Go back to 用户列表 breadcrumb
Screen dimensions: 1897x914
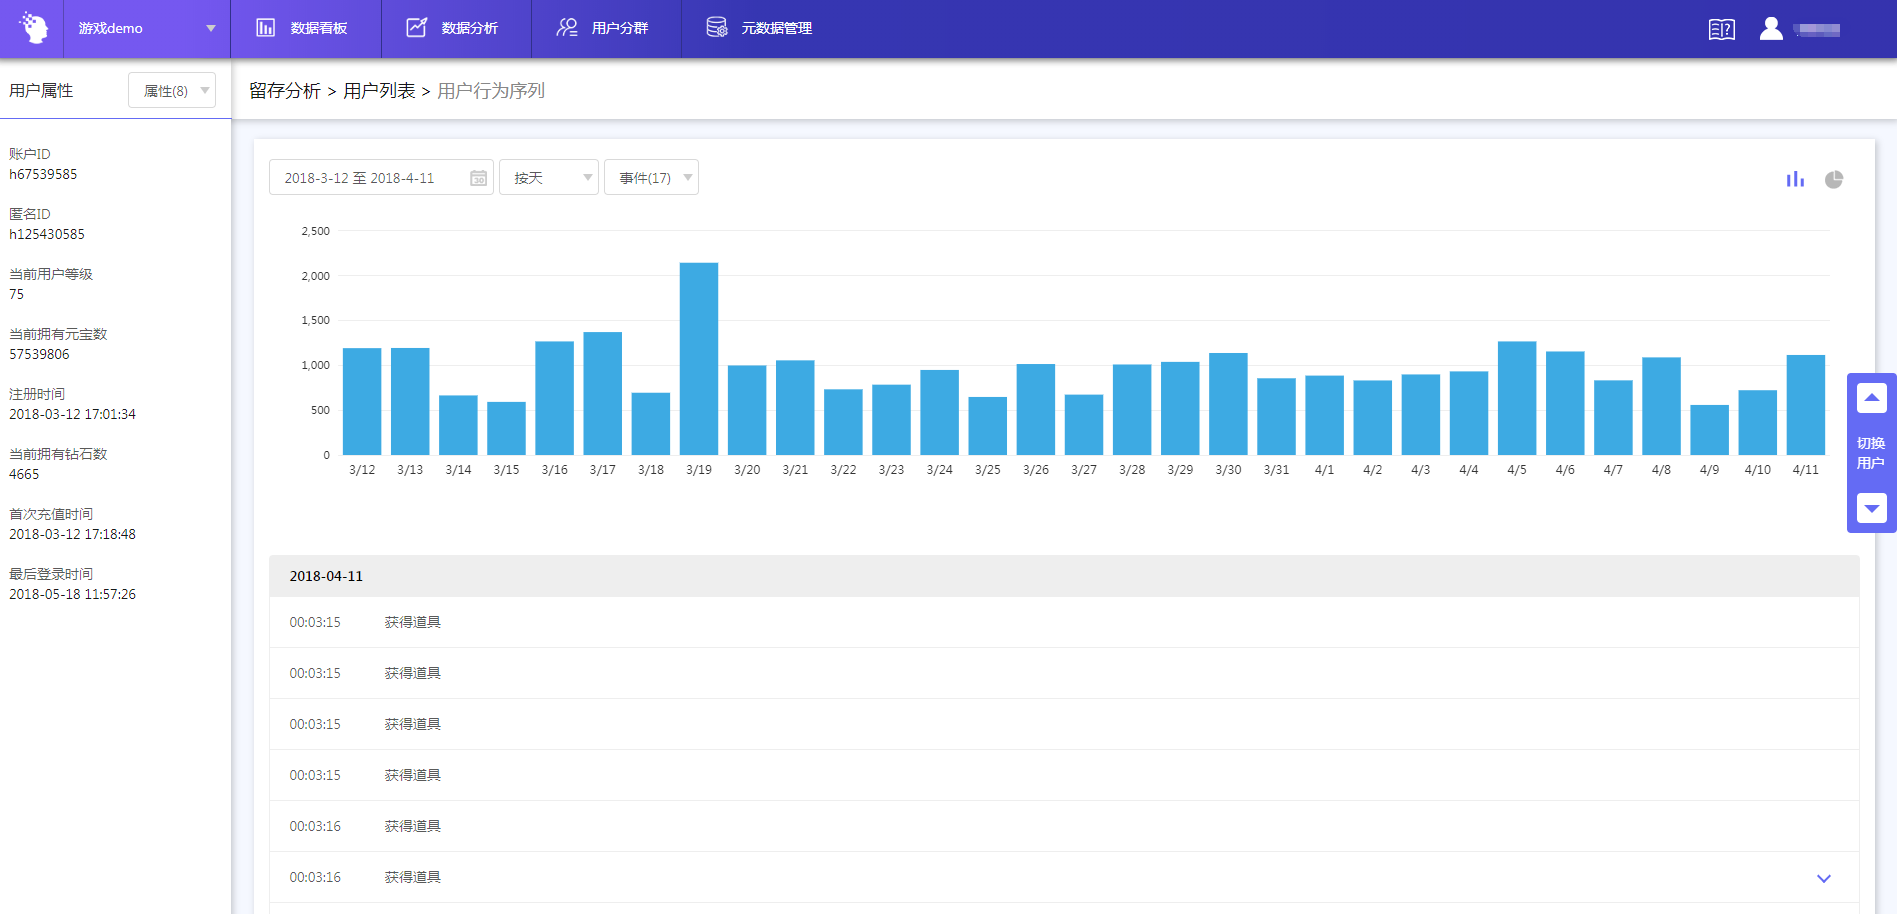point(379,91)
